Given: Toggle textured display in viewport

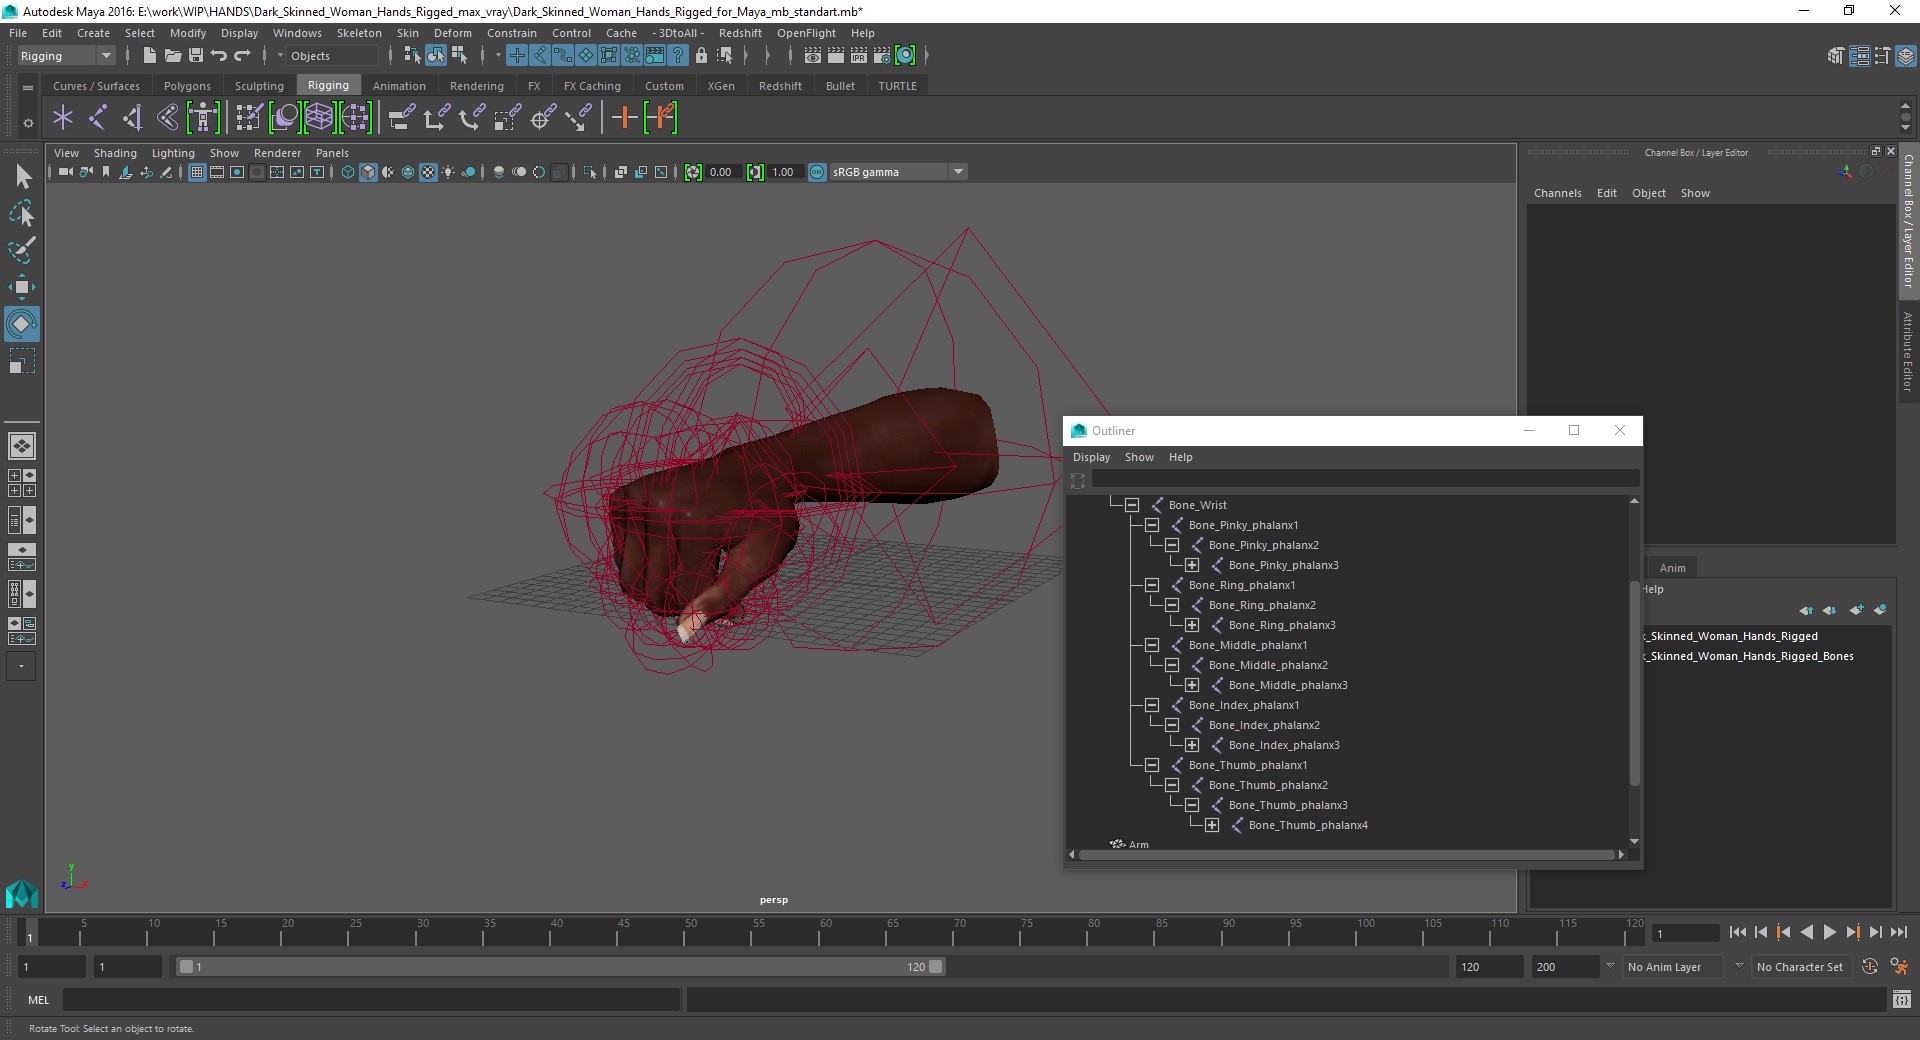Looking at the screenshot, I should tap(428, 172).
